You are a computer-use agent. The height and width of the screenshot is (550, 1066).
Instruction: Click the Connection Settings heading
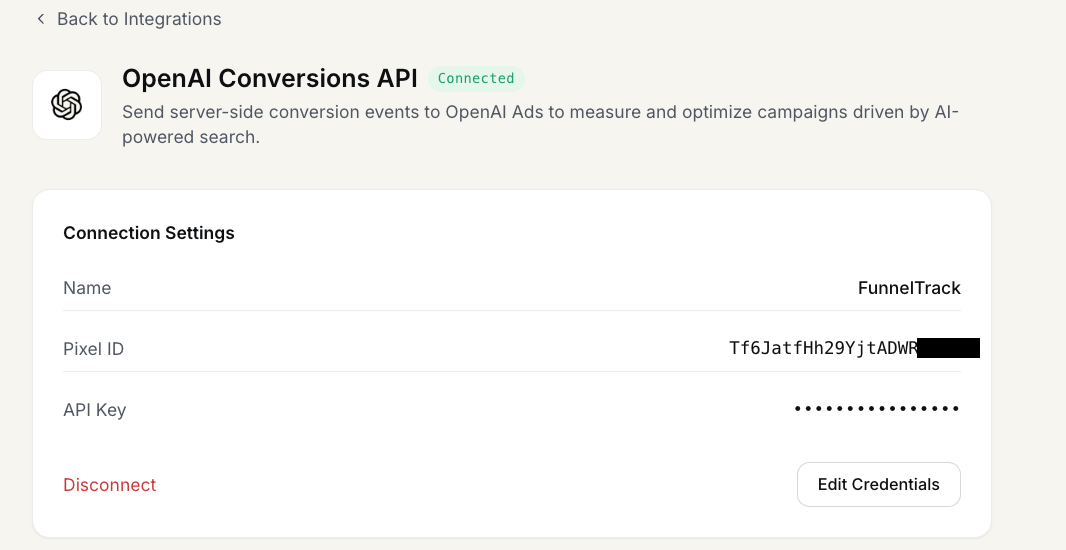point(149,233)
